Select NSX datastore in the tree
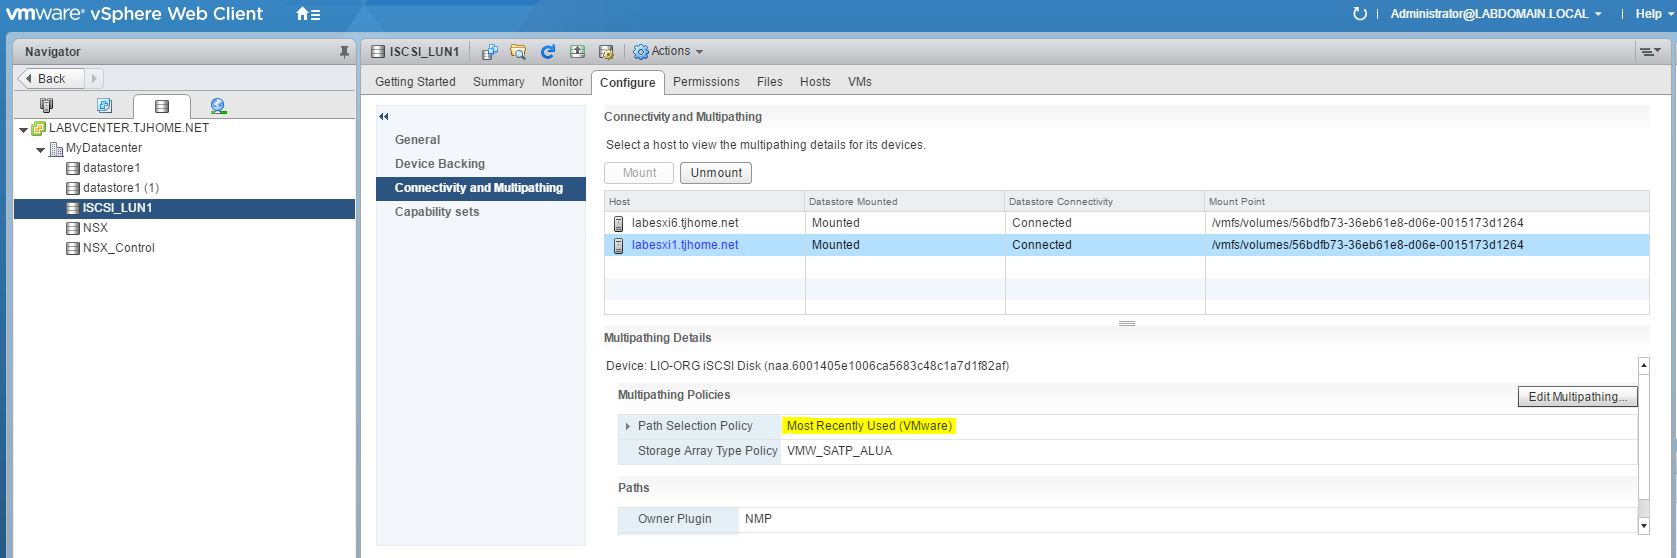Viewport: 1677px width, 558px height. click(95, 228)
